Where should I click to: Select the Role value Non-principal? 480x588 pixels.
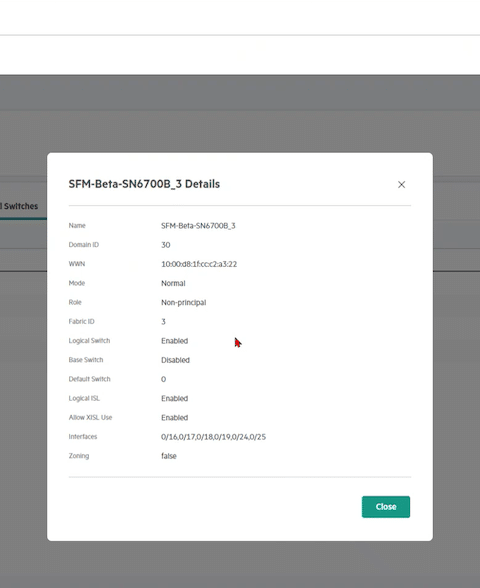(x=183, y=302)
